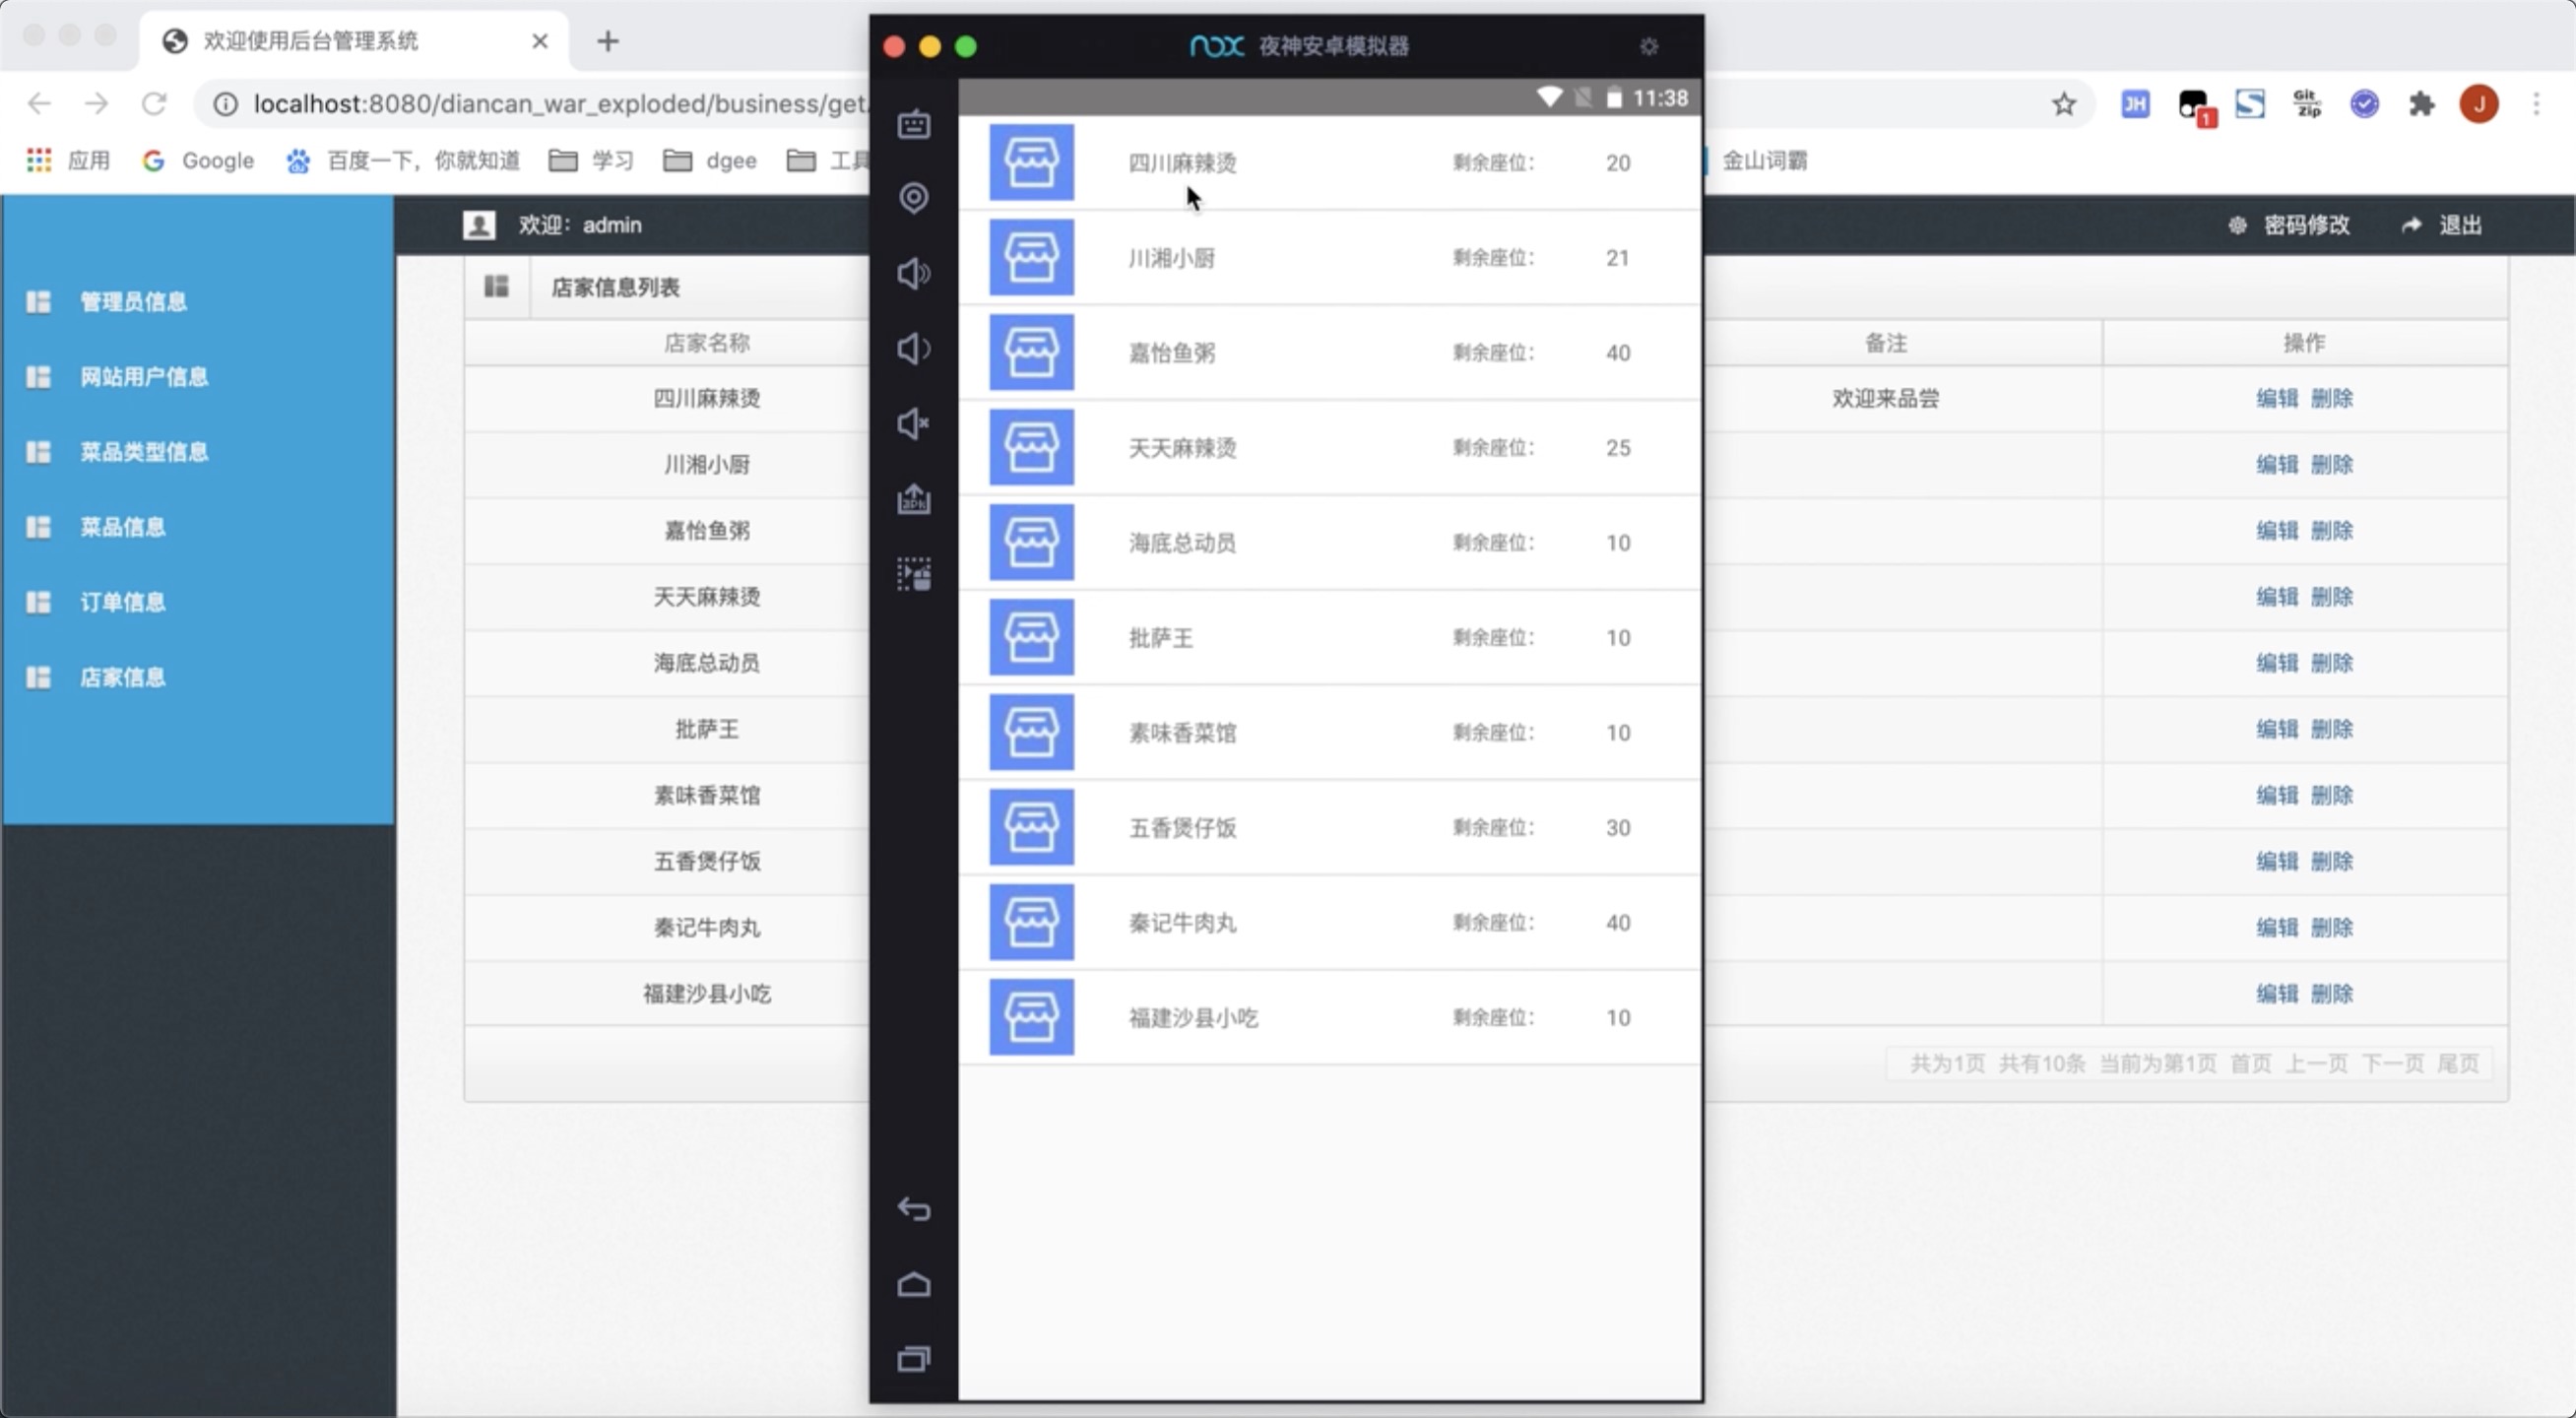This screenshot has width=2576, height=1418.
Task: Open 菜品信息 in the sidebar
Action: pos(122,527)
